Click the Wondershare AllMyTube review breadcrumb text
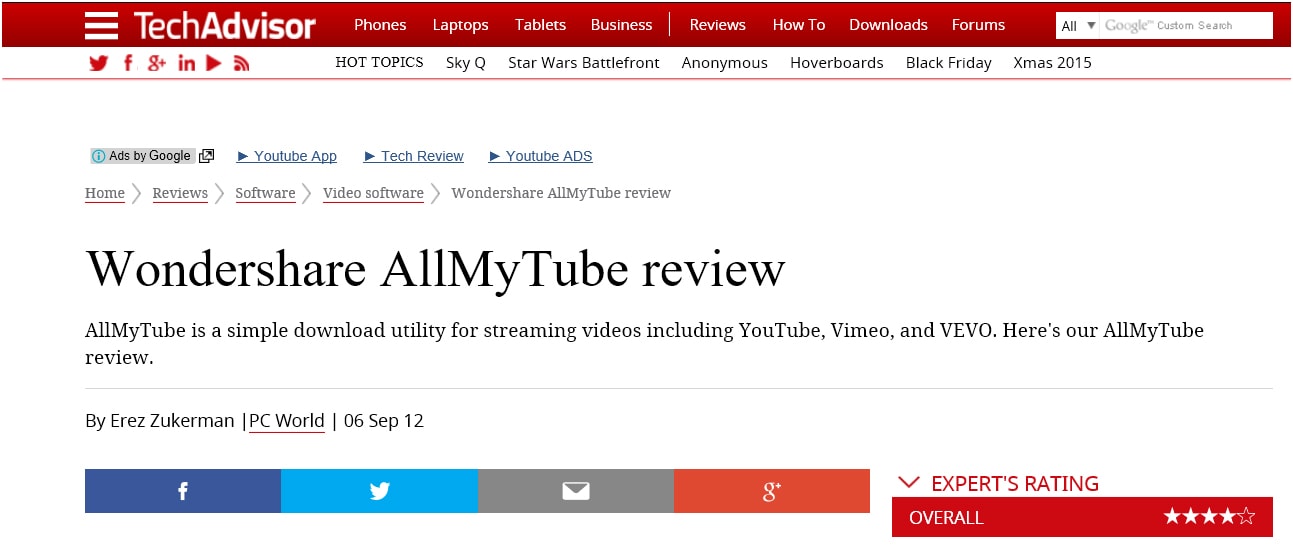This screenshot has height=548, width=1293. pos(561,193)
